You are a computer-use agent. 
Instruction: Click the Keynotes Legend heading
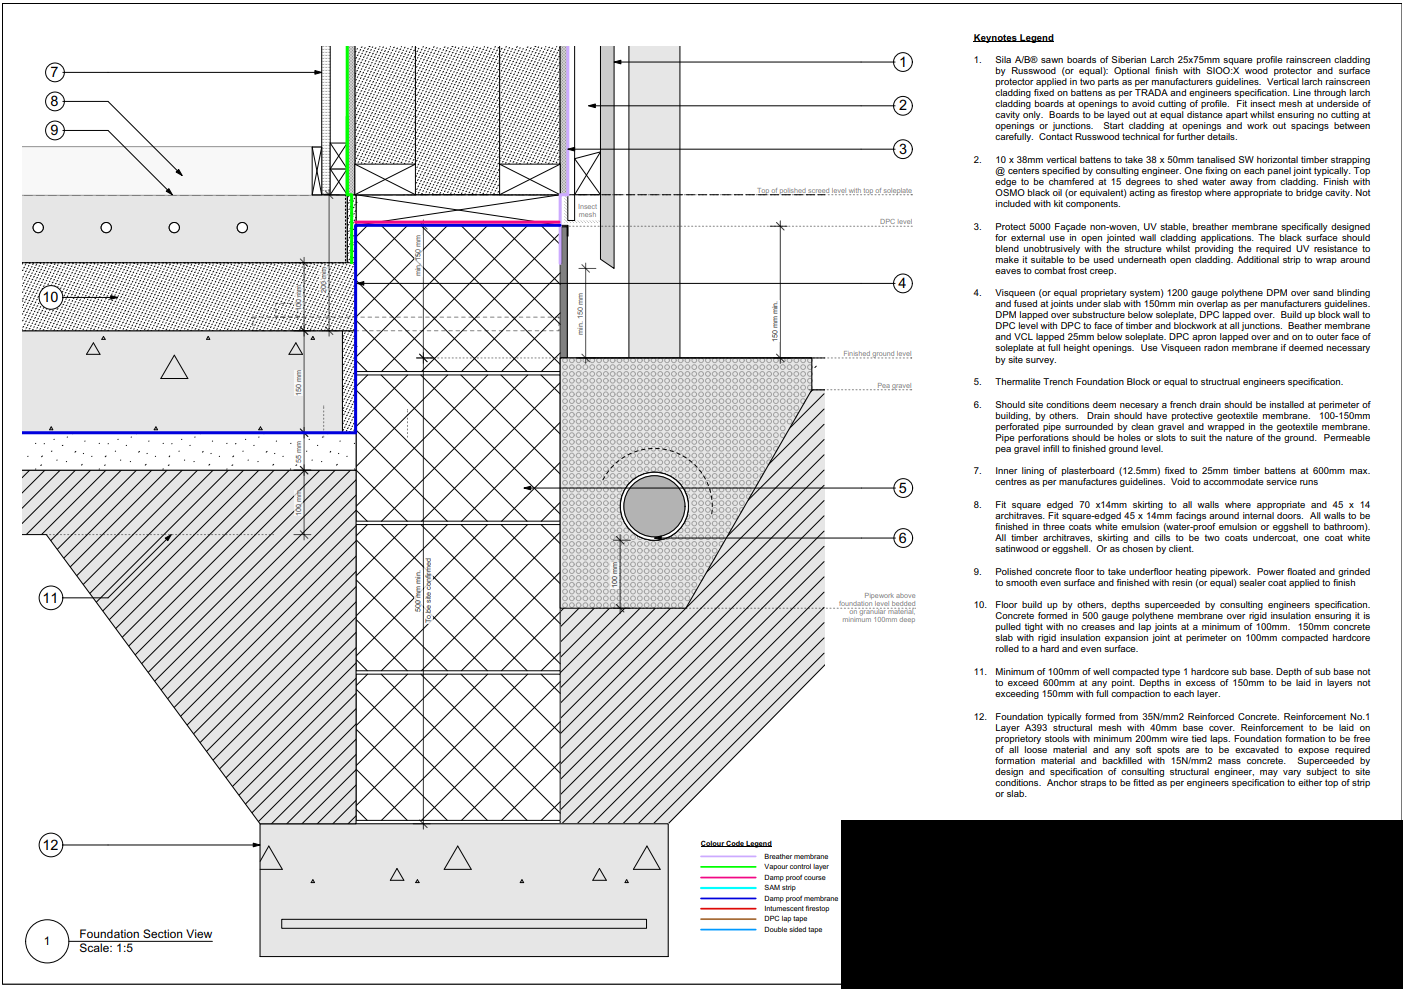coord(1013,38)
